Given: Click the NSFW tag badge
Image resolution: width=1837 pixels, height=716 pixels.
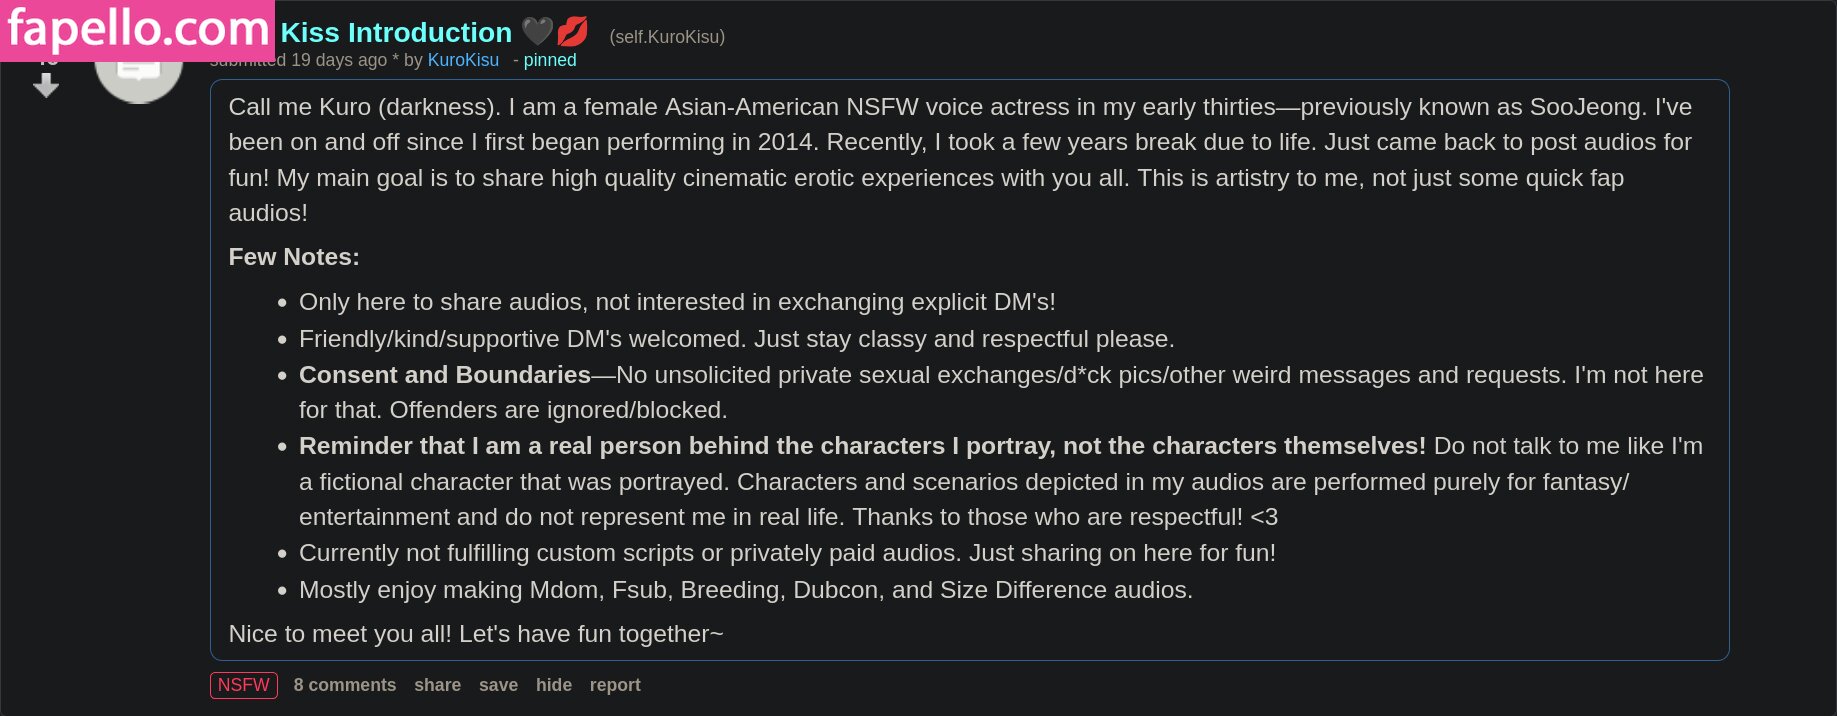Looking at the screenshot, I should click(244, 685).
